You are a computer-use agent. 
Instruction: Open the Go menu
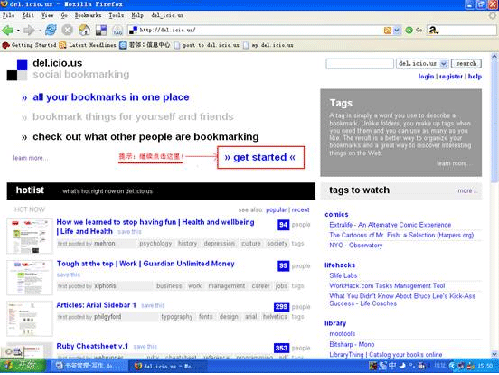(x=64, y=15)
